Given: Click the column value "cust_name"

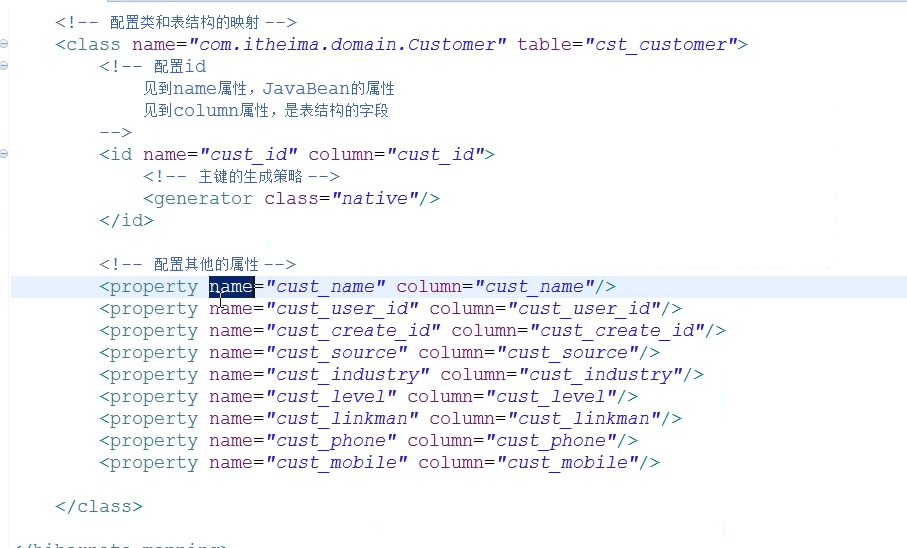Looking at the screenshot, I should coord(534,286).
